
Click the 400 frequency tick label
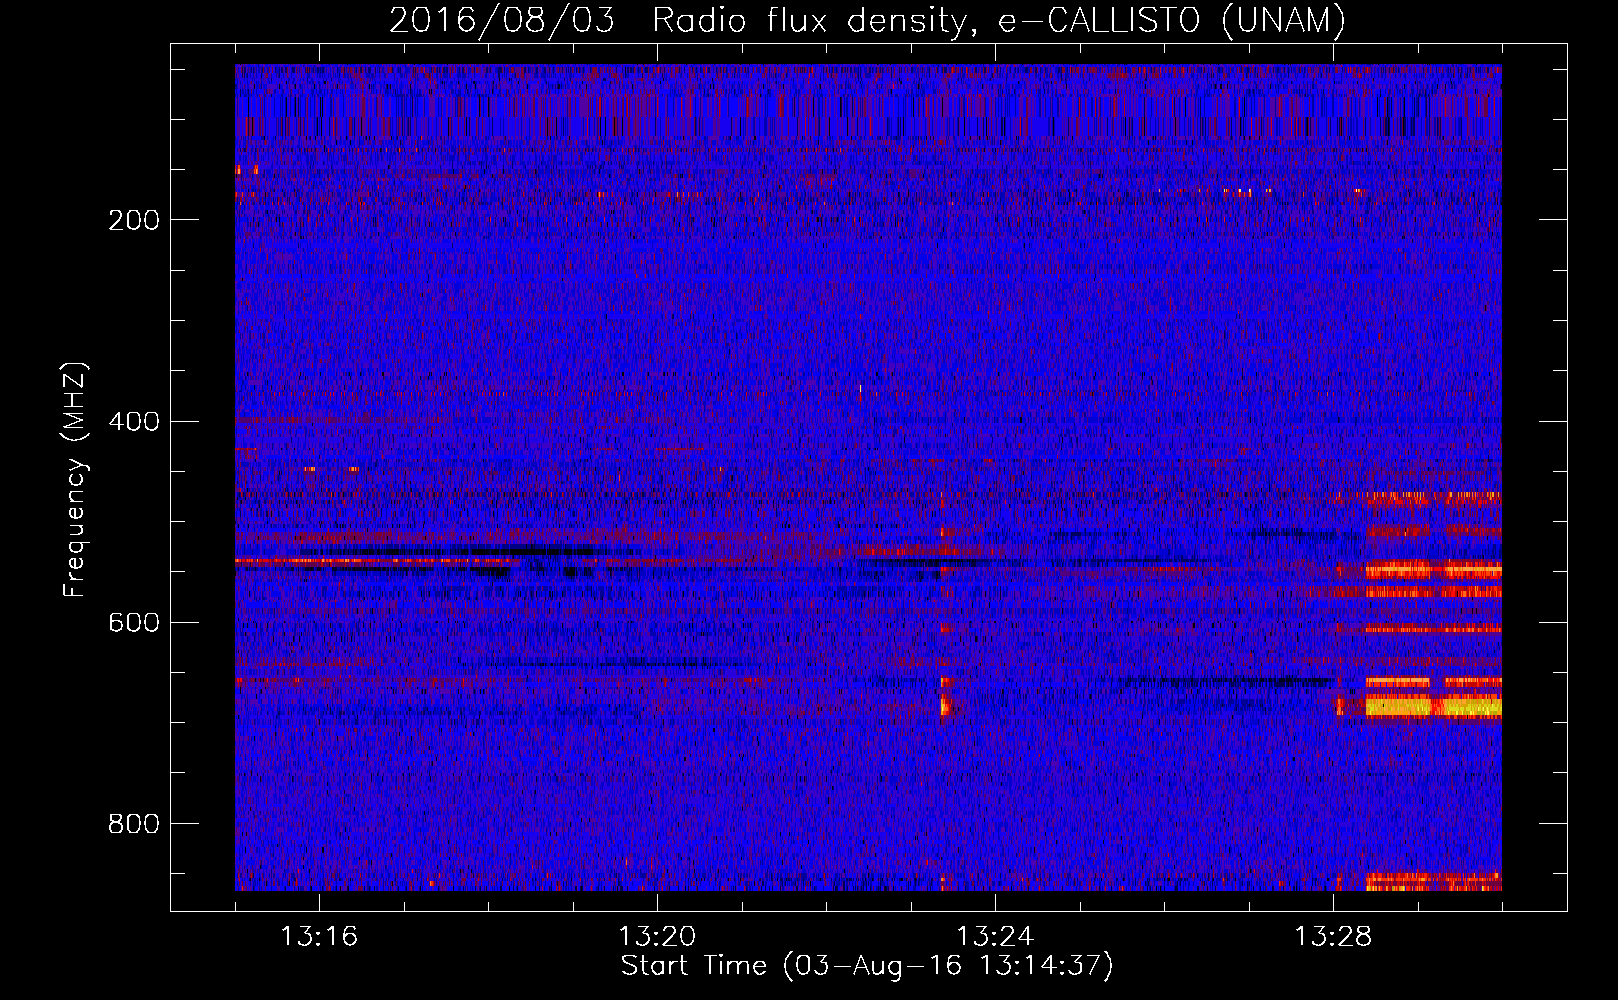coord(133,421)
